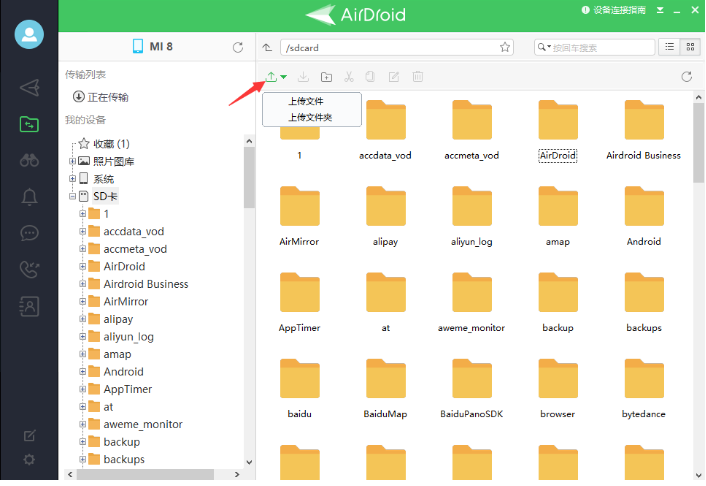Create a new folder via toolbar

[x=326, y=77]
